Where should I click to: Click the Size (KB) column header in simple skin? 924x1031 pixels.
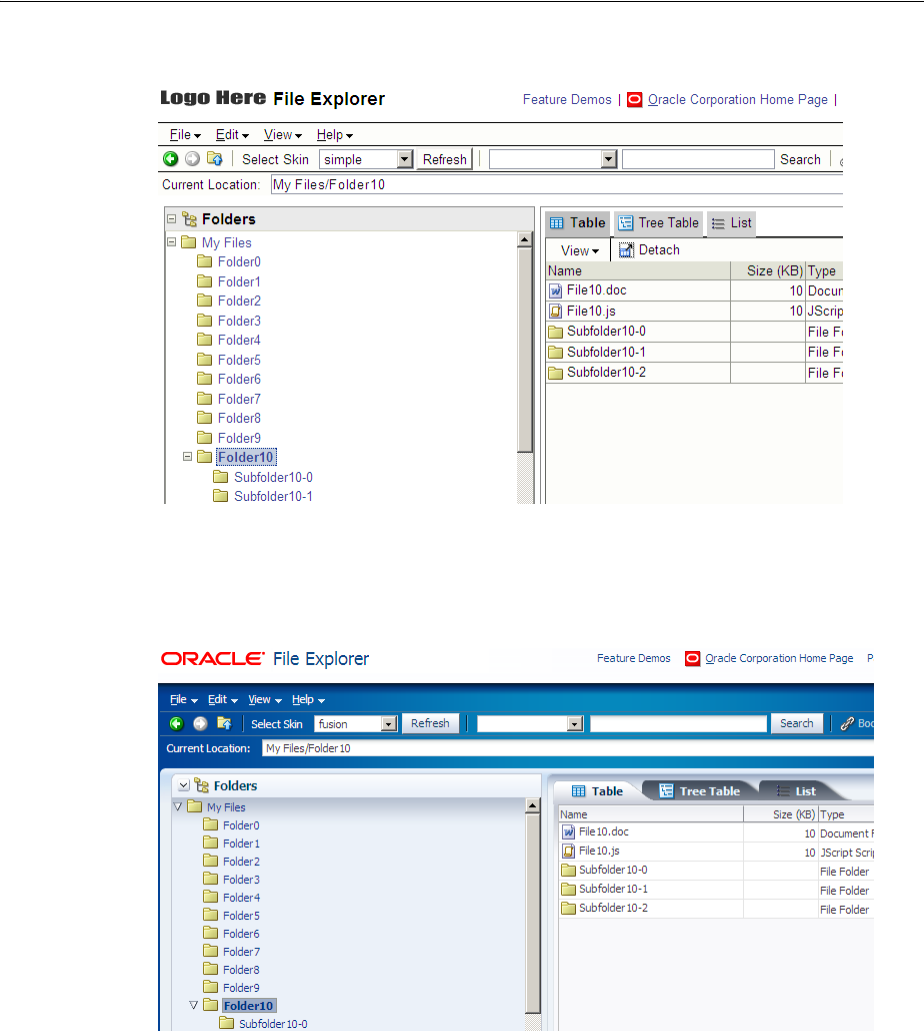click(x=767, y=271)
